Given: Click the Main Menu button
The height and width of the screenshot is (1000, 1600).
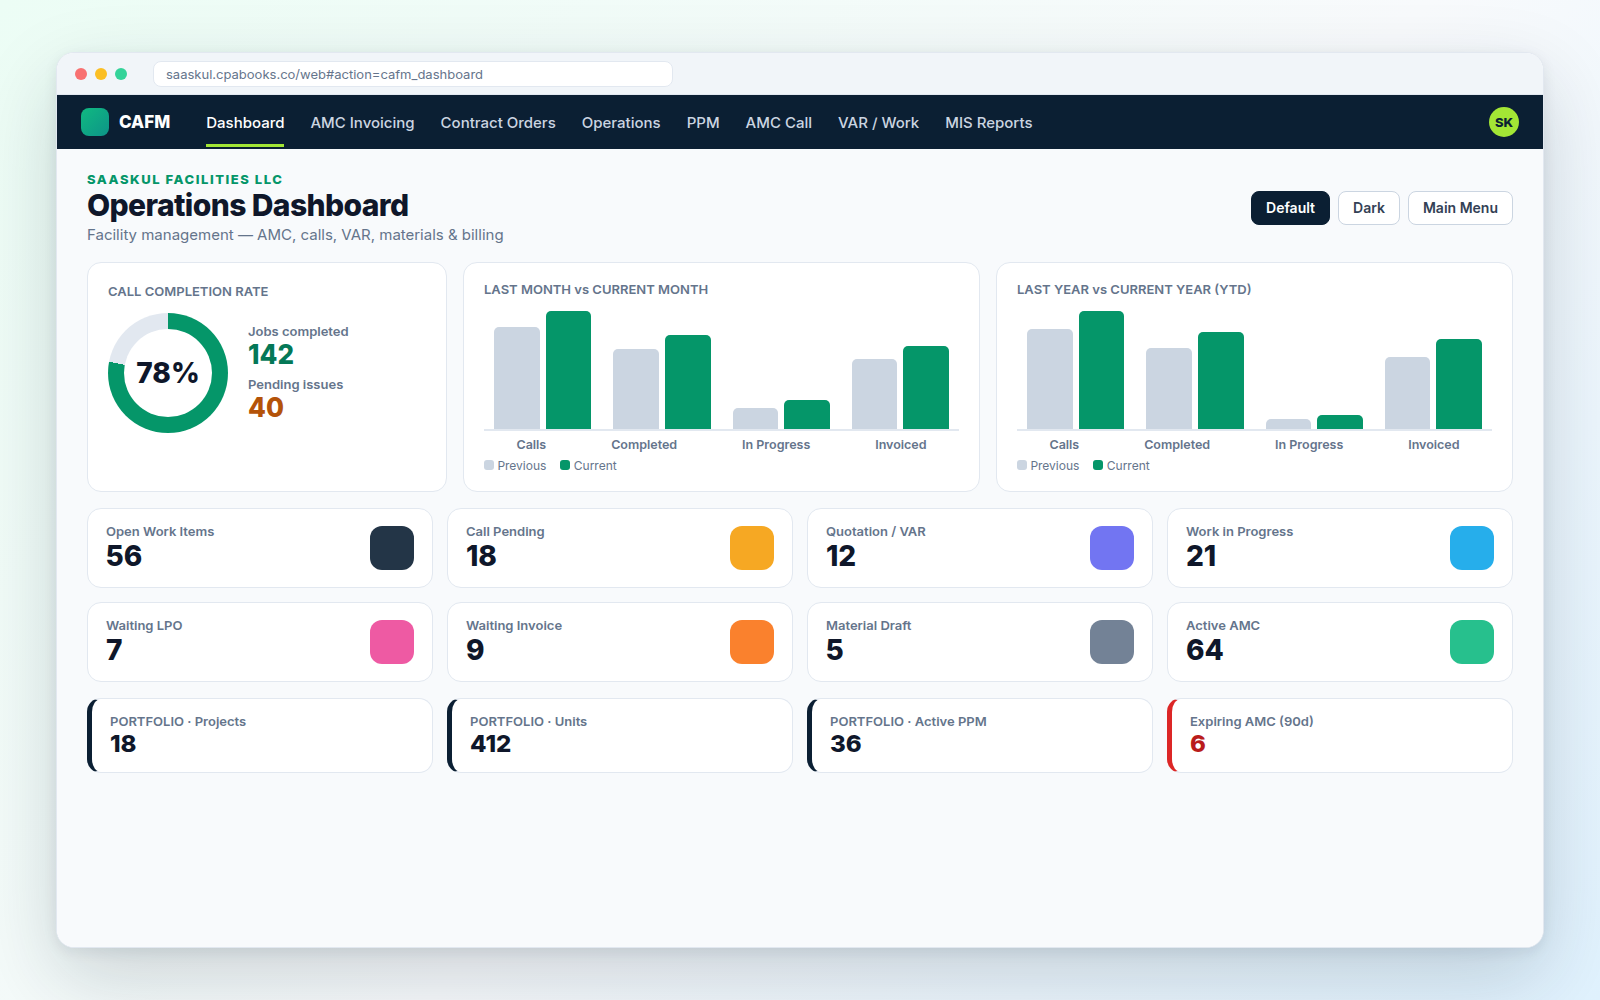Looking at the screenshot, I should click(1460, 208).
